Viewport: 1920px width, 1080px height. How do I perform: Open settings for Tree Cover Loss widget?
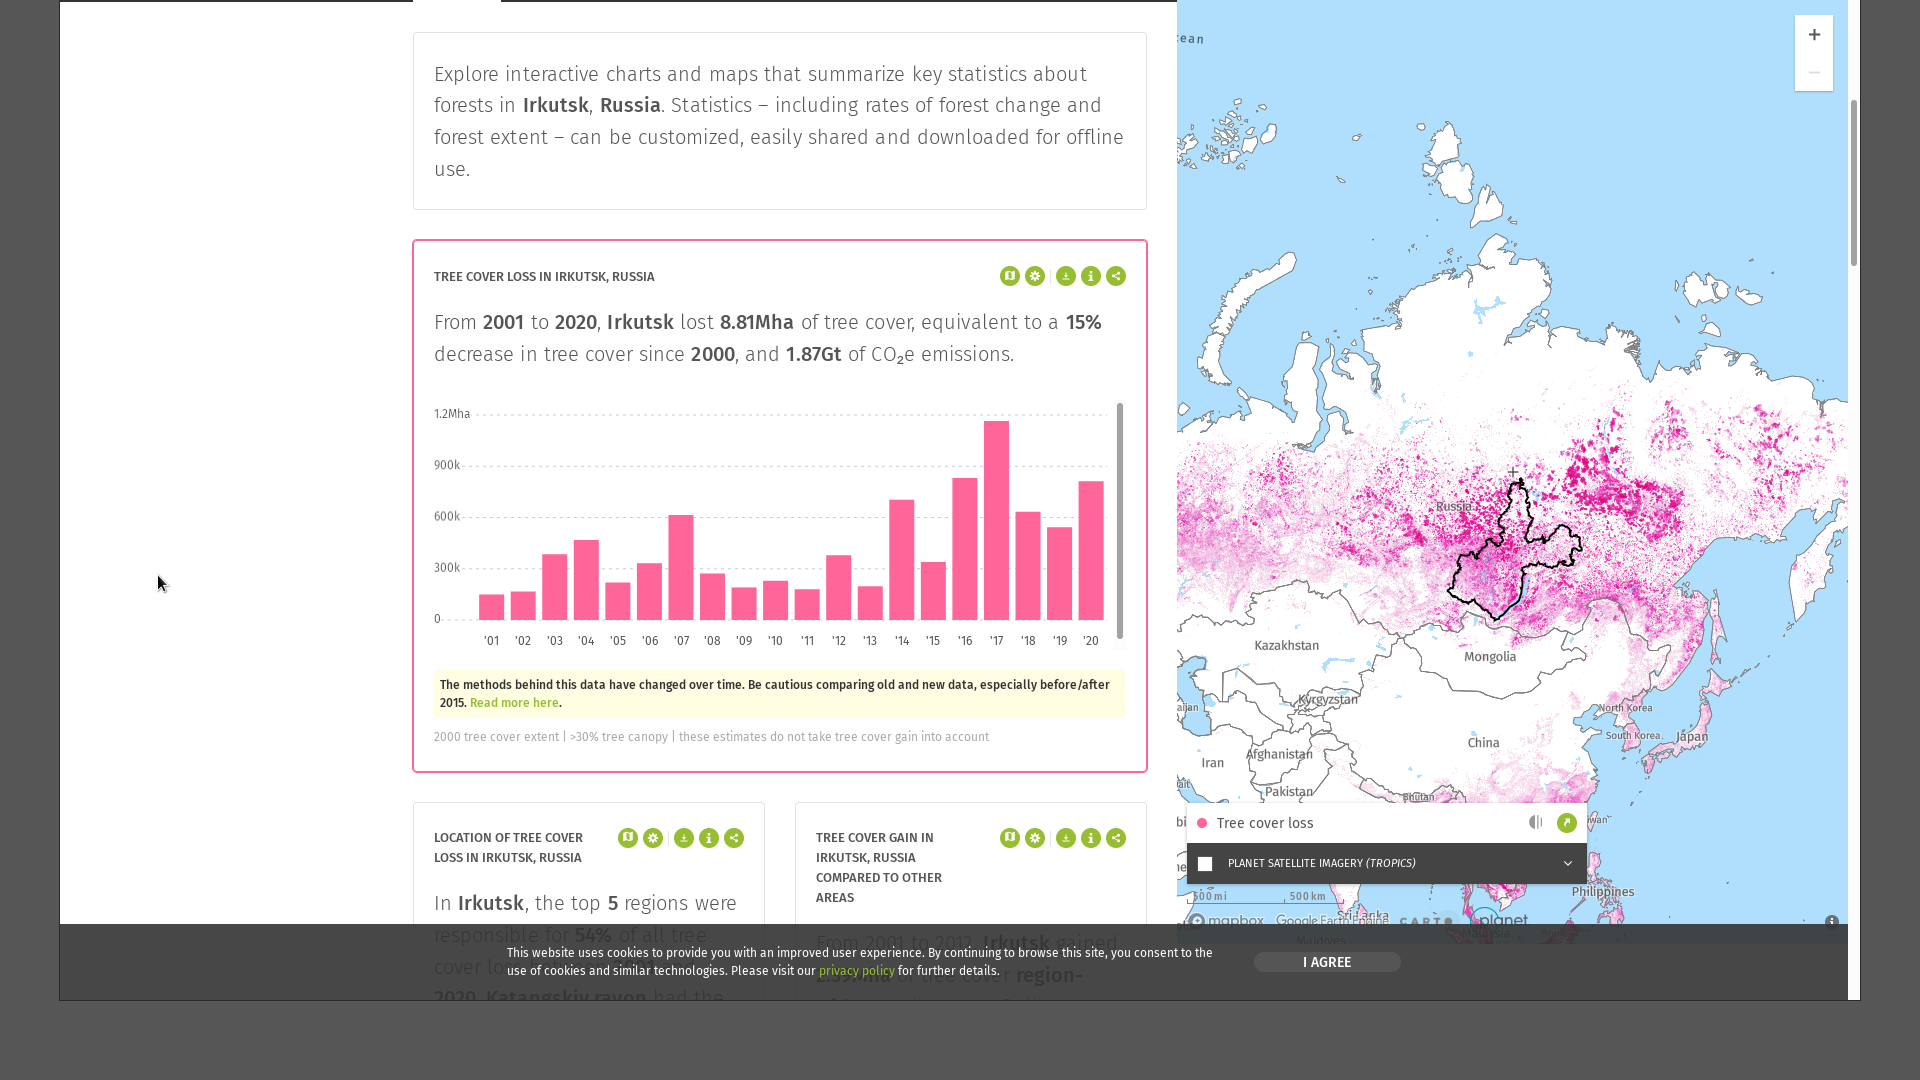click(1035, 276)
